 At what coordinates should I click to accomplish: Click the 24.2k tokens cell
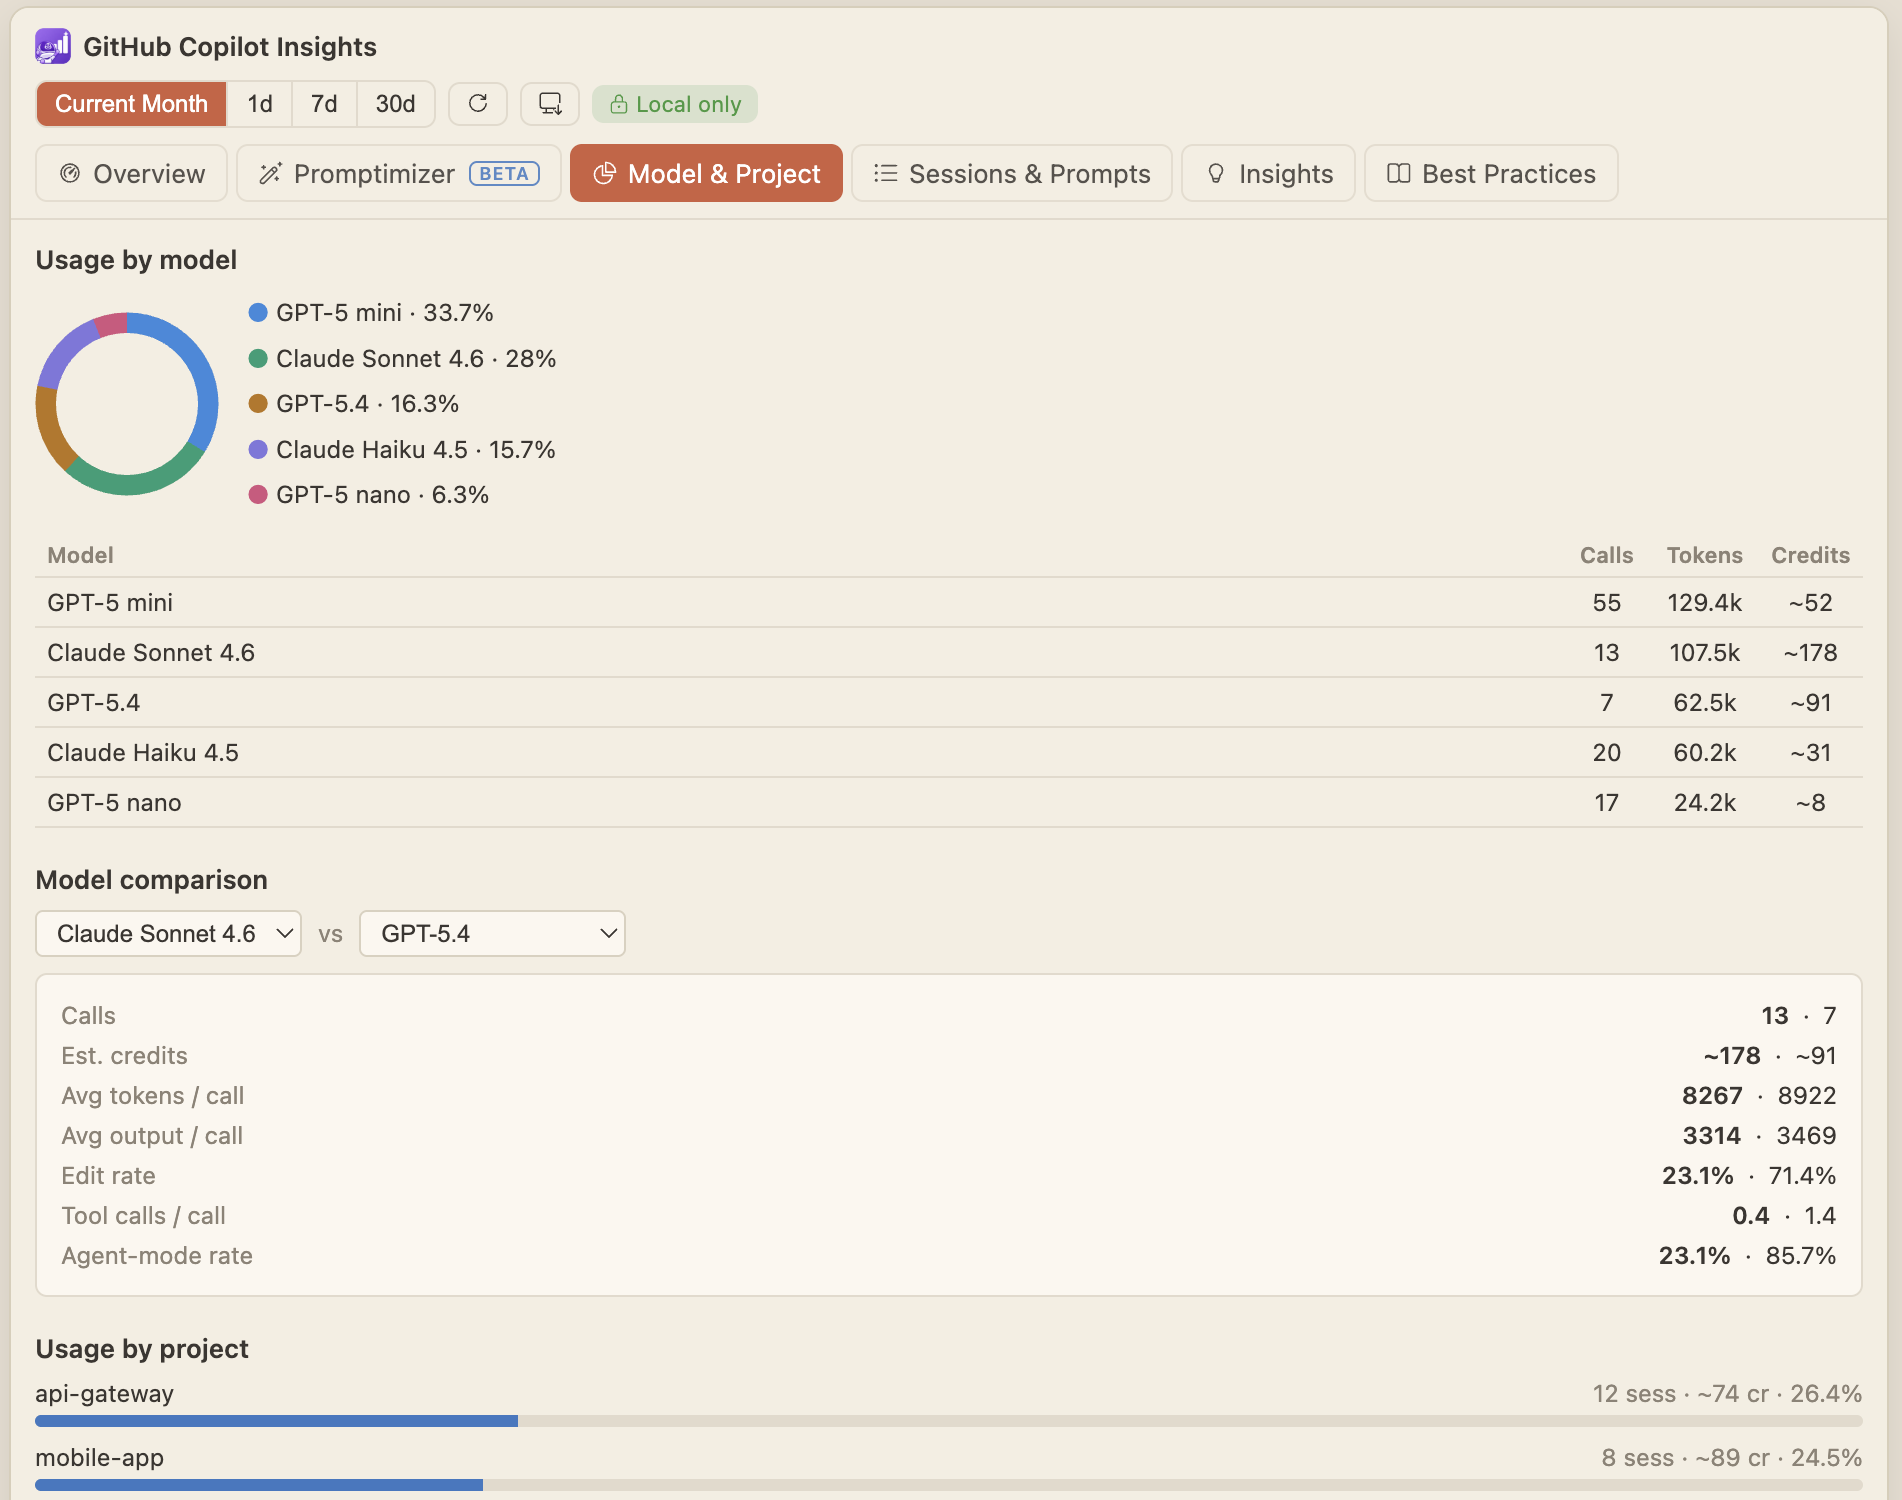coord(1704,802)
